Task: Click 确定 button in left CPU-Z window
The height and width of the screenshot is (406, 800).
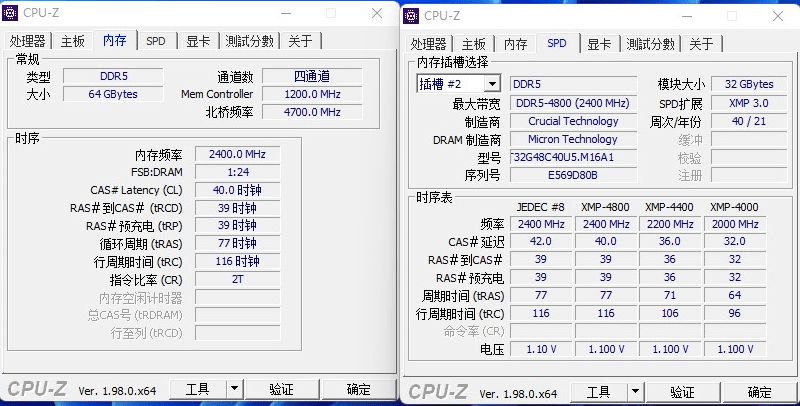Action: click(x=359, y=389)
